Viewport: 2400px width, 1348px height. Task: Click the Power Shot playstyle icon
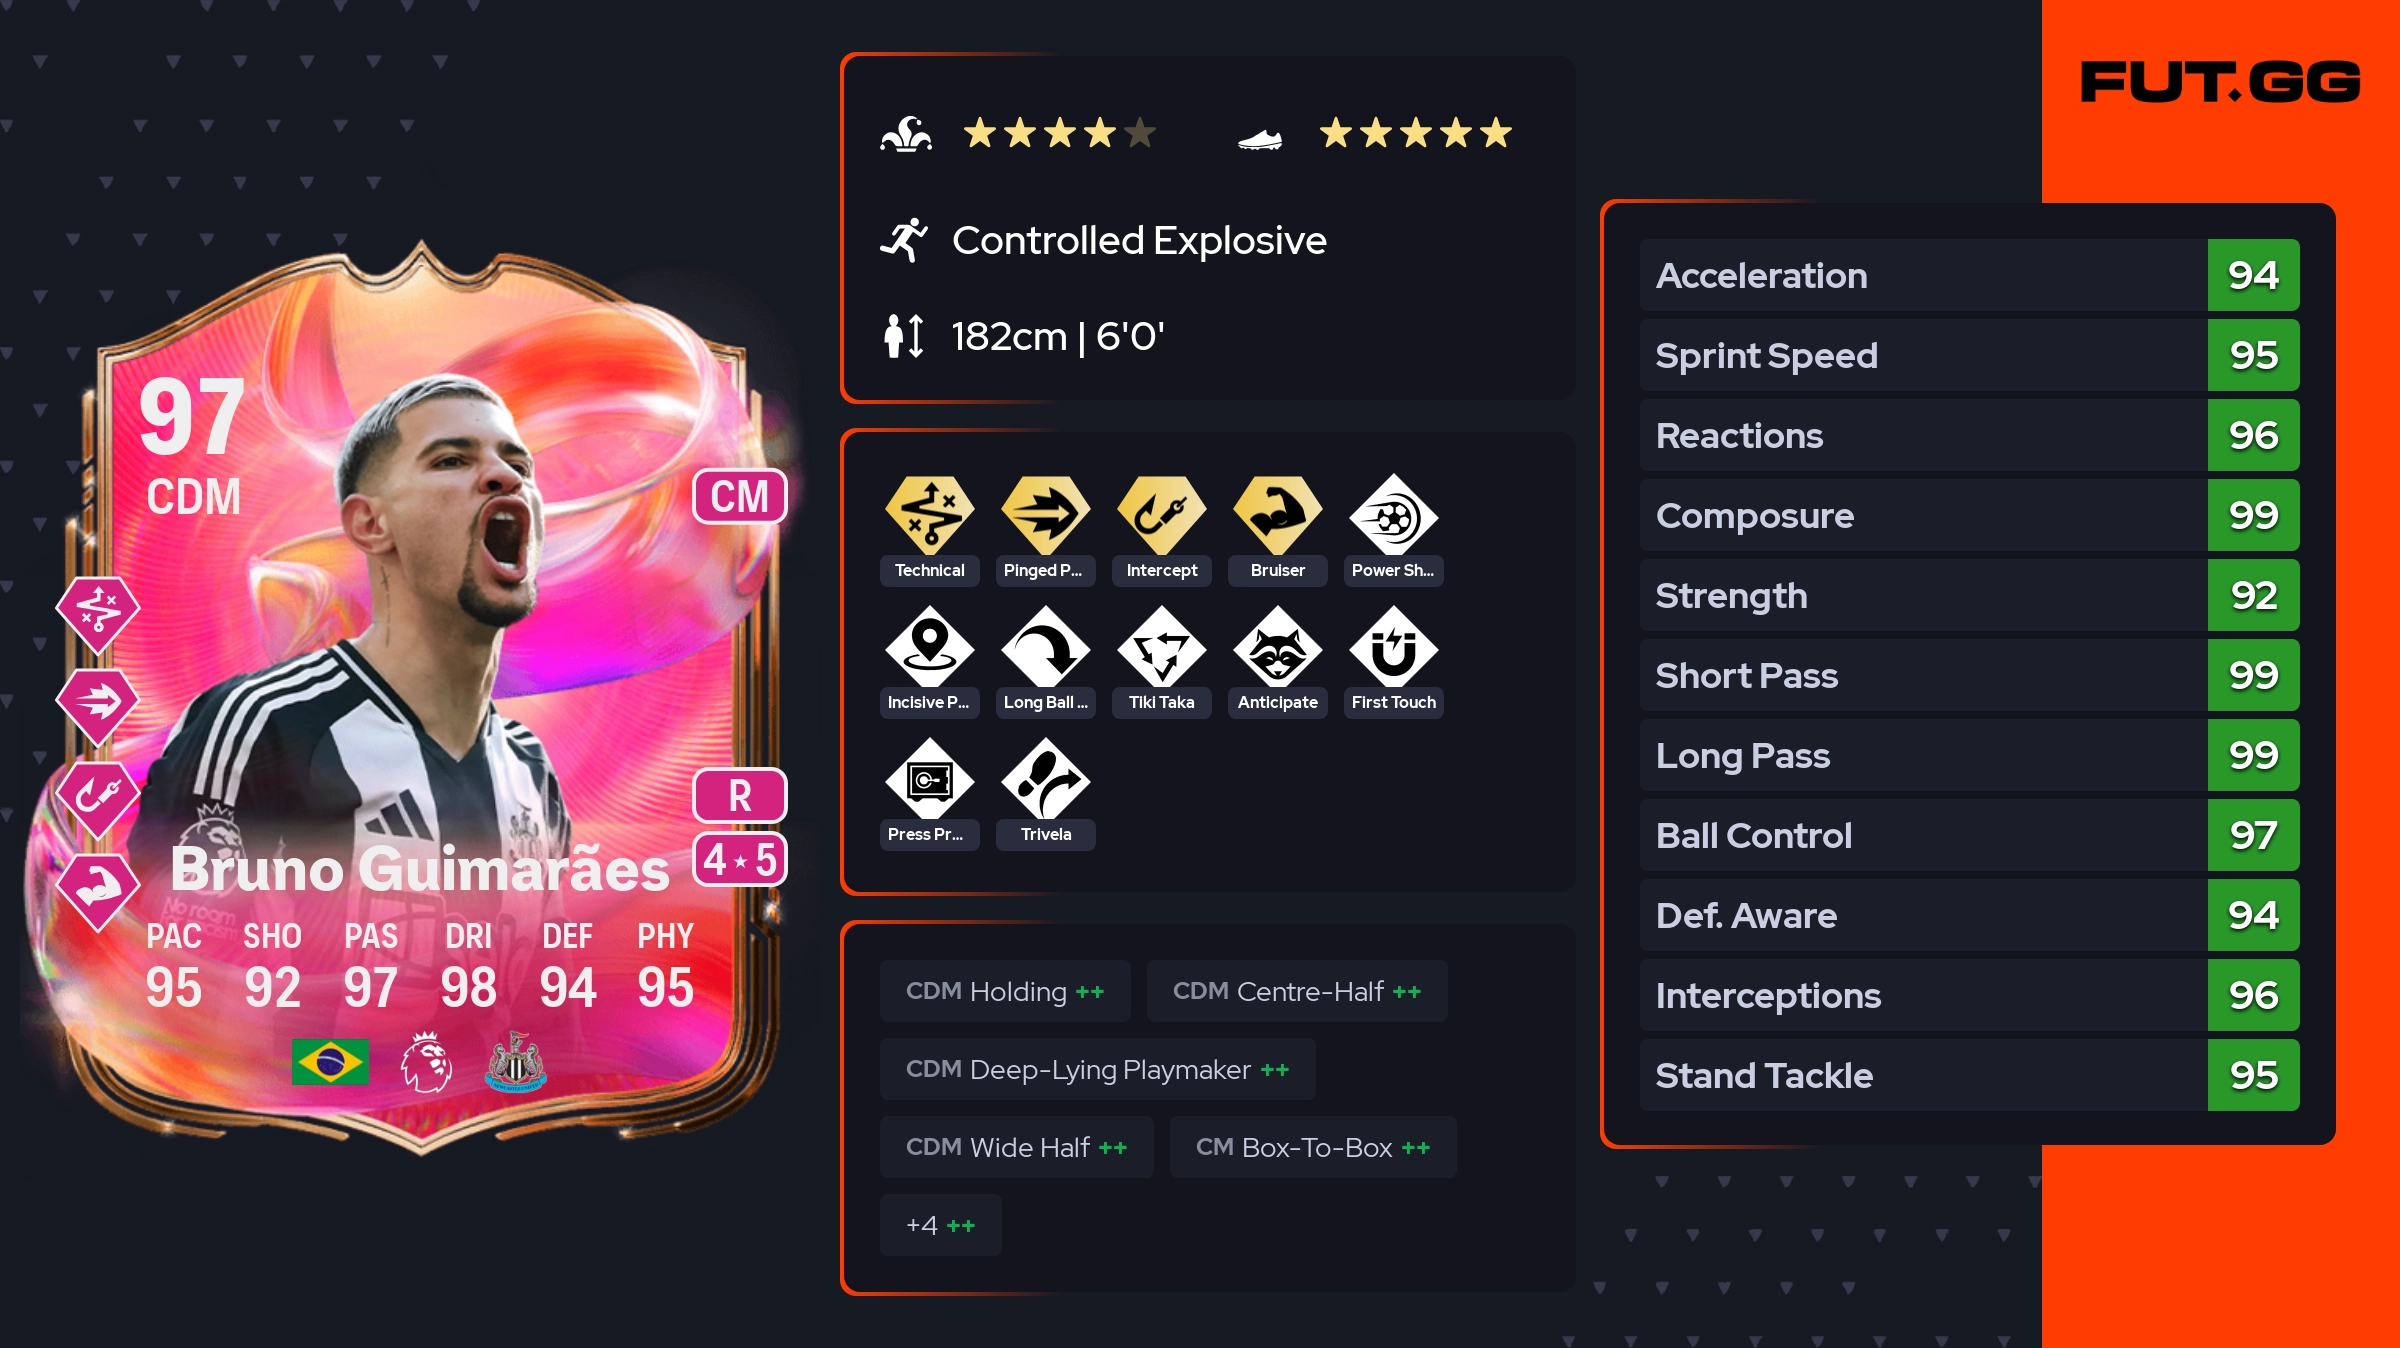[x=1394, y=515]
